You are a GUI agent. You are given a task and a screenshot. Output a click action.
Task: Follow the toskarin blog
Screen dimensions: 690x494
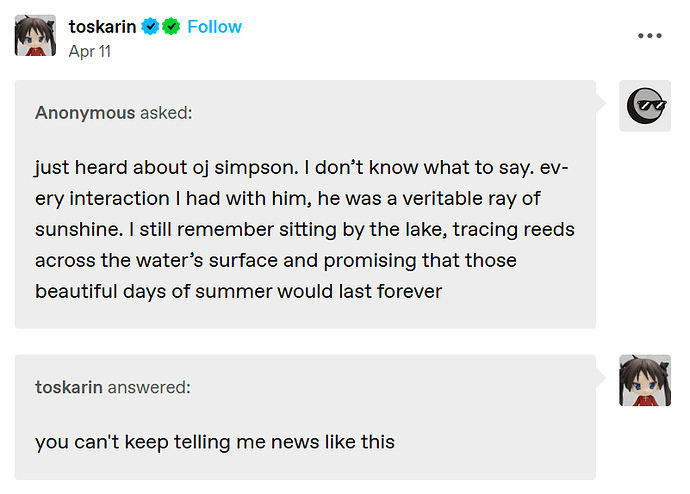coord(214,27)
